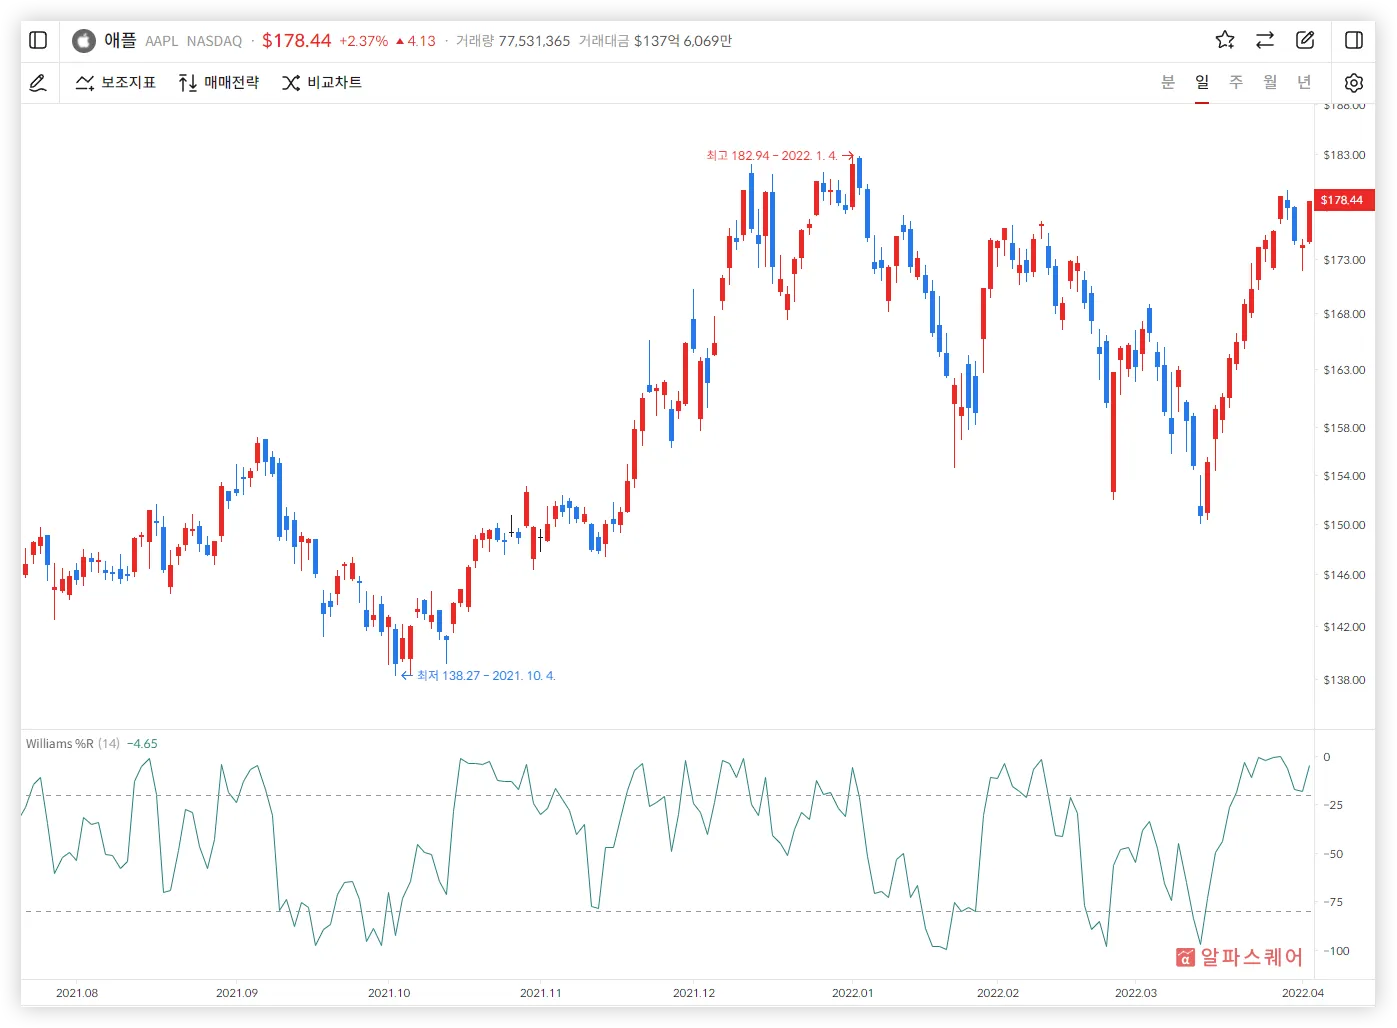Viewport: 1397px width, 1028px height.
Task: Click the 최고 182.94 high marker
Action: [780, 156]
